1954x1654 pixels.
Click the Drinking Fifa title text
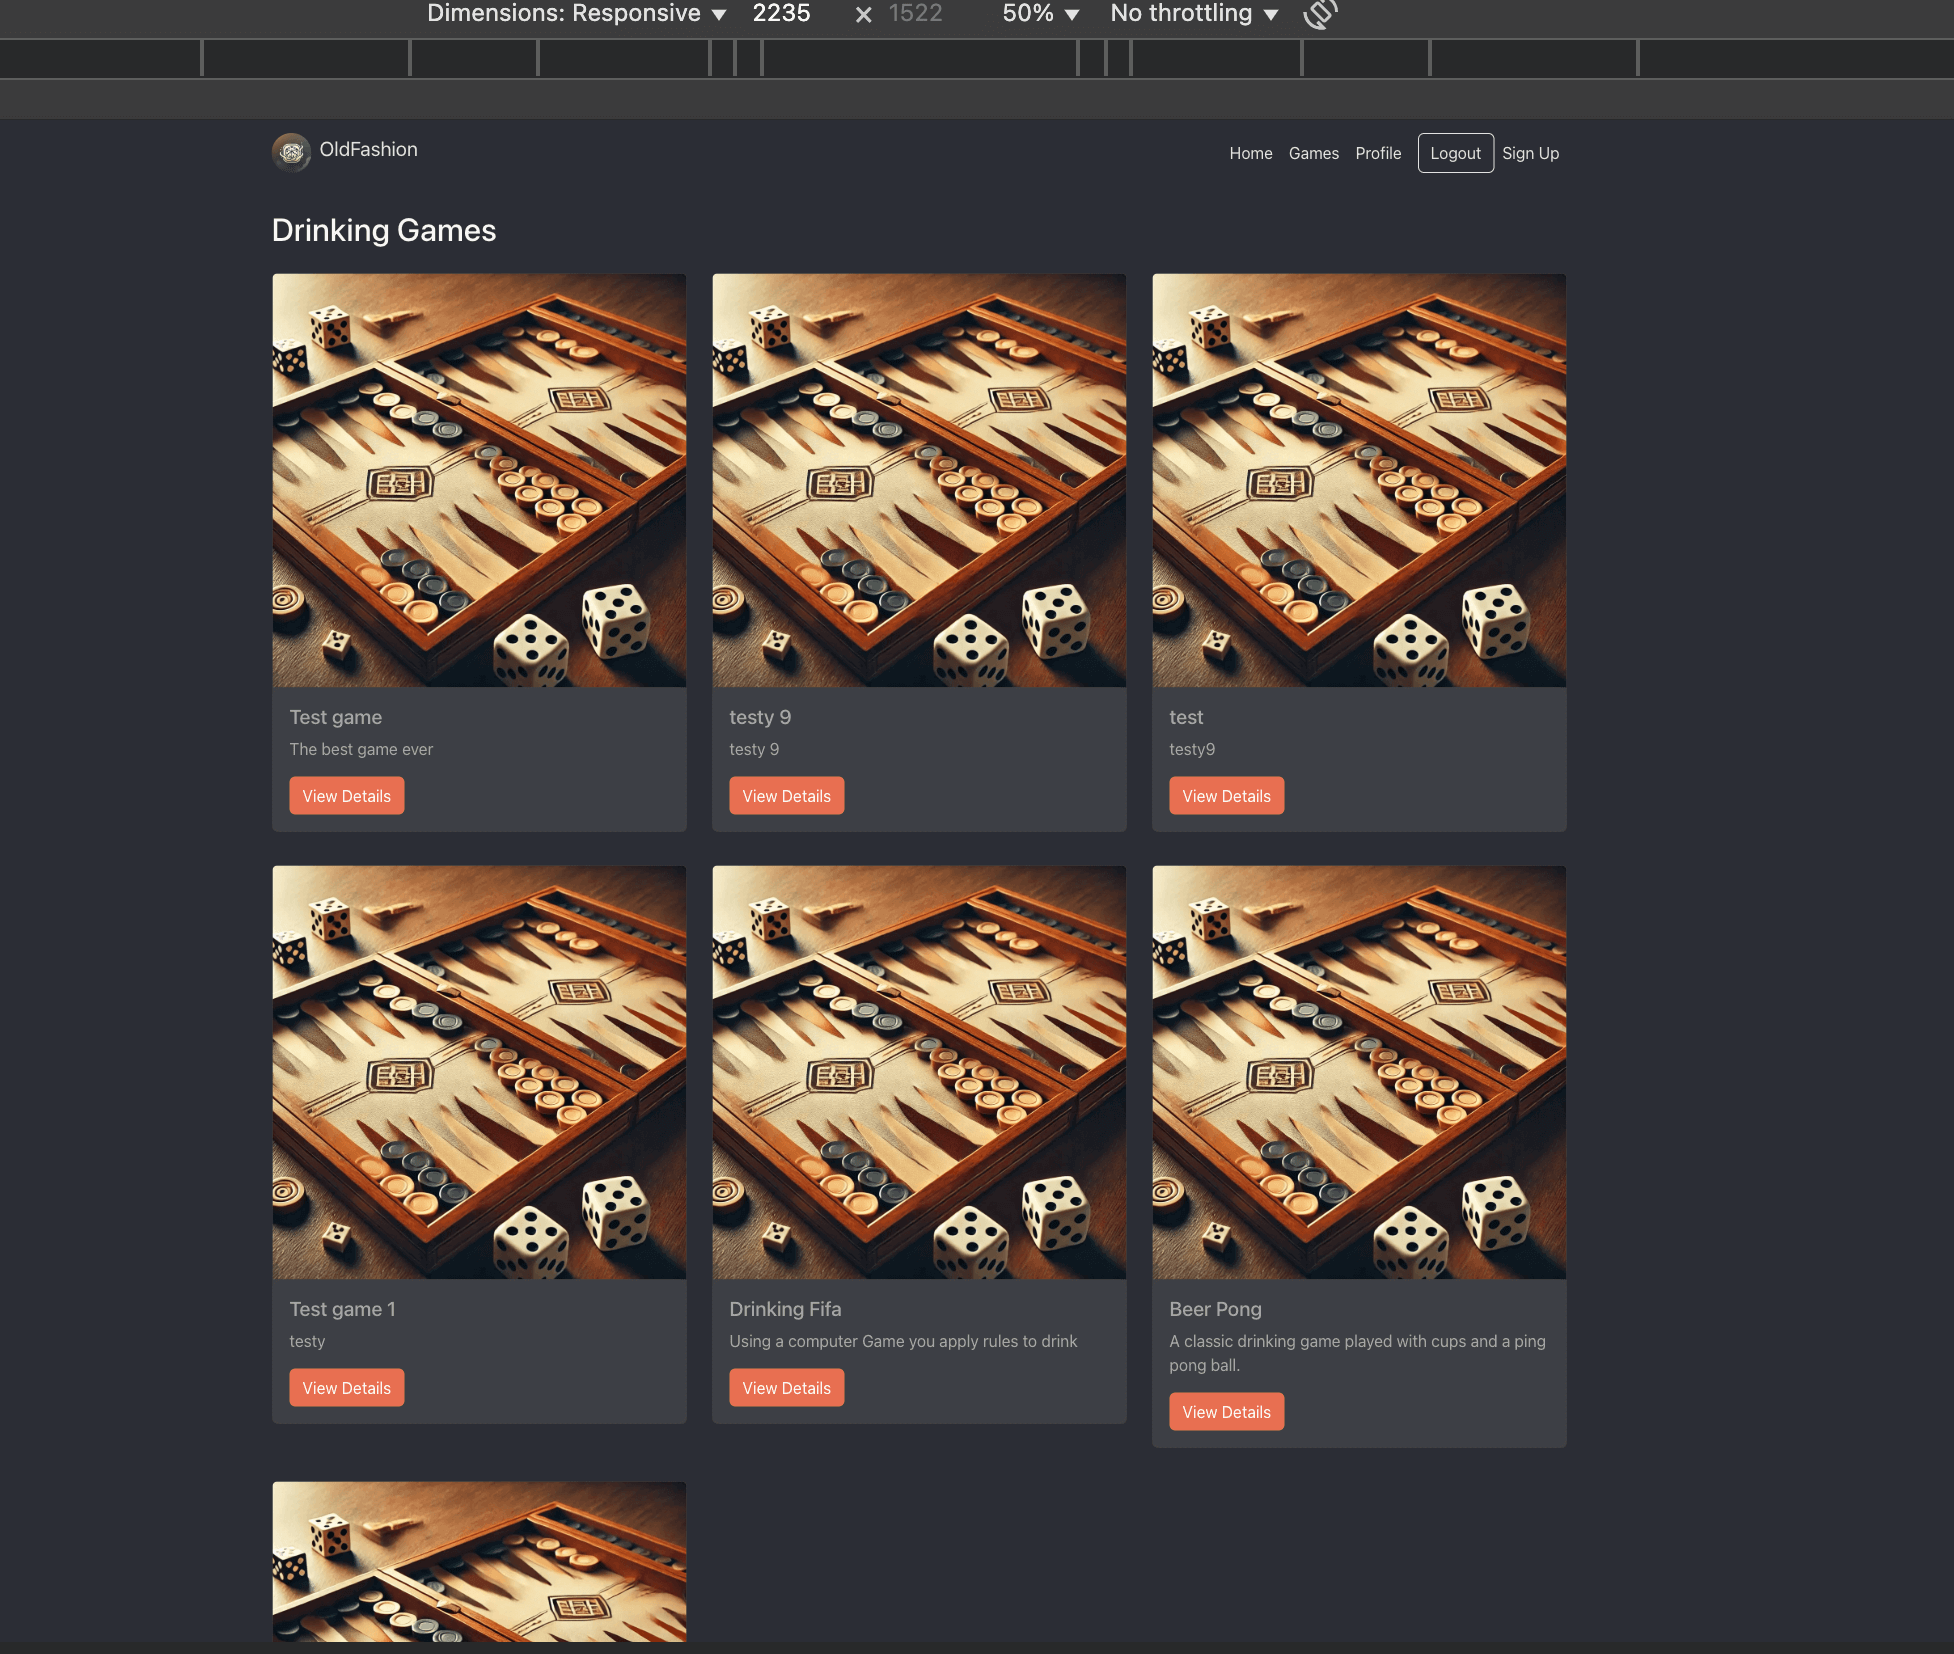click(785, 1309)
